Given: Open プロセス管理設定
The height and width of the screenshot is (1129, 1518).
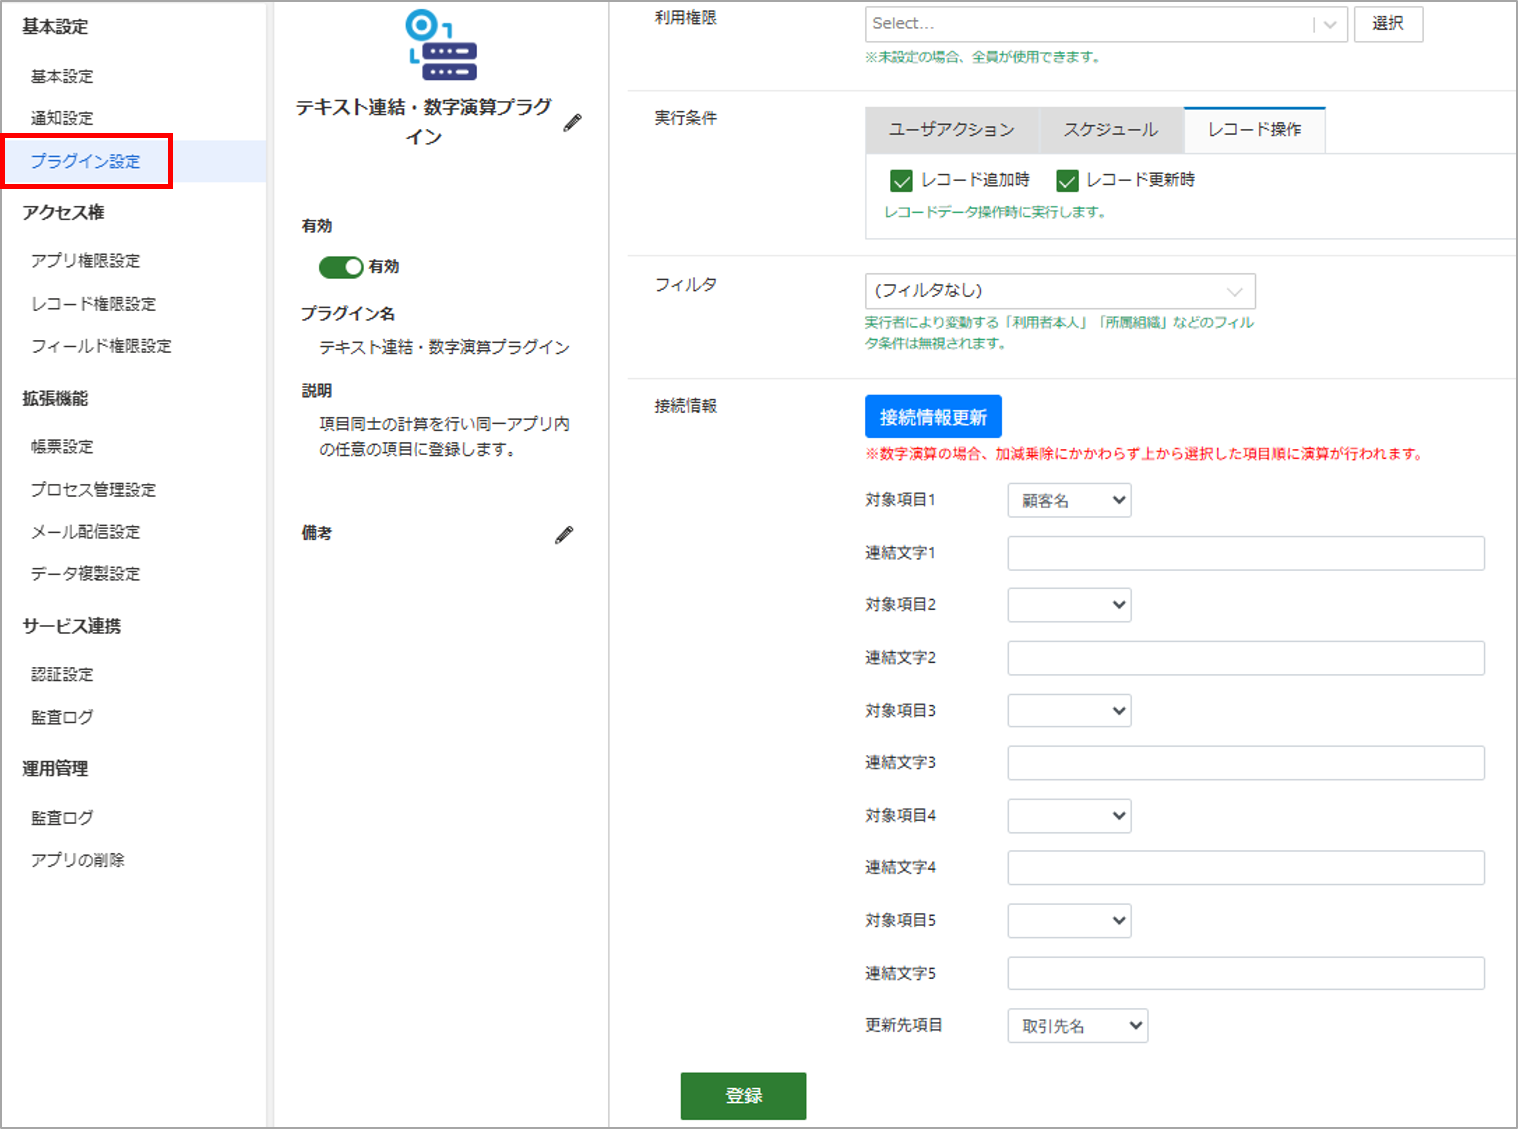Looking at the screenshot, I should coord(94,490).
